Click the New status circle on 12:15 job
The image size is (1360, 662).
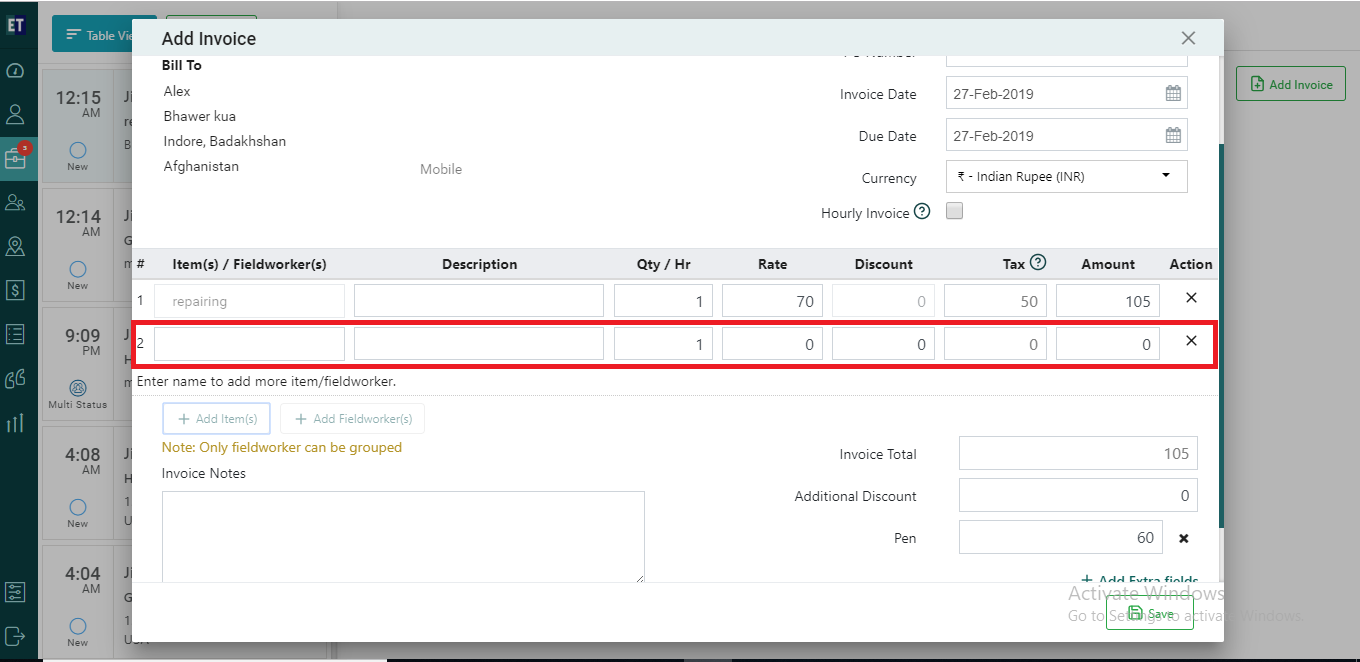point(78,149)
